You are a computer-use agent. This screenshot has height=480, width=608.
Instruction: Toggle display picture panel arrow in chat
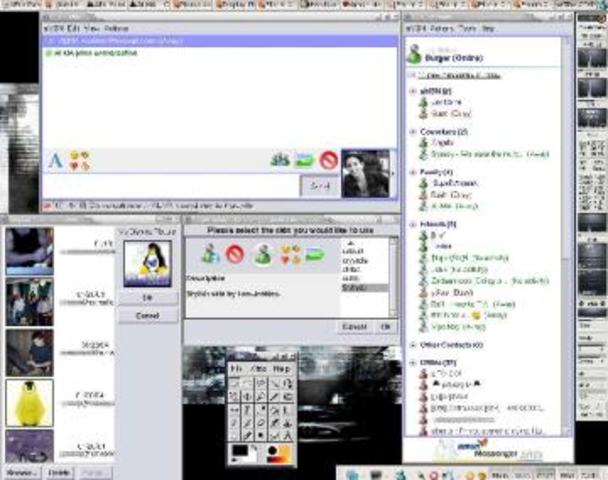click(394, 173)
